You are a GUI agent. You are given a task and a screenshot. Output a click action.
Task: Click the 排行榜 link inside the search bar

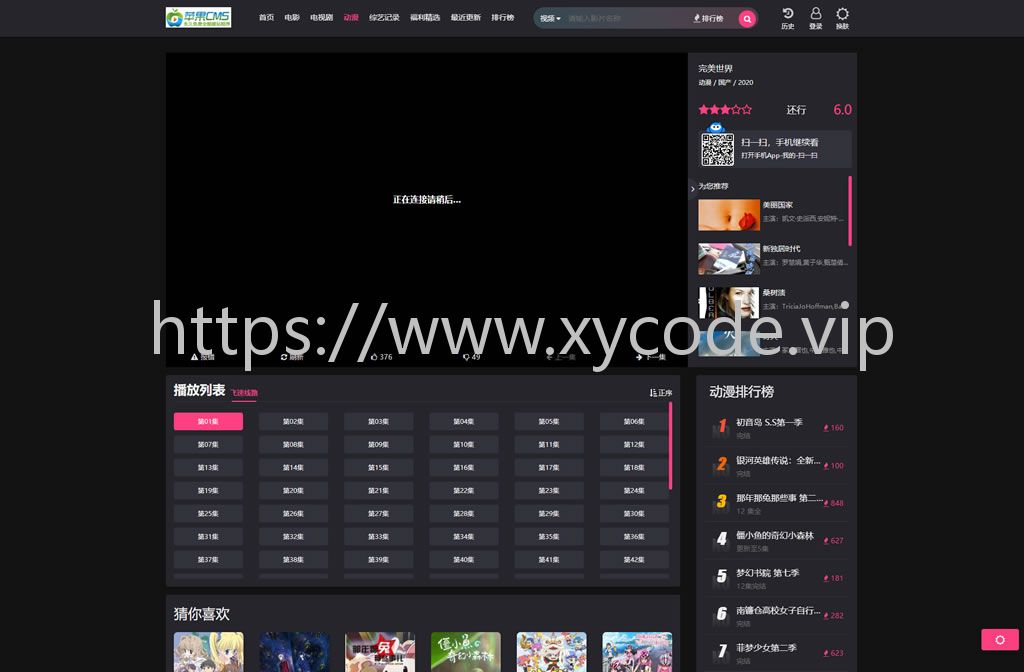pos(709,18)
